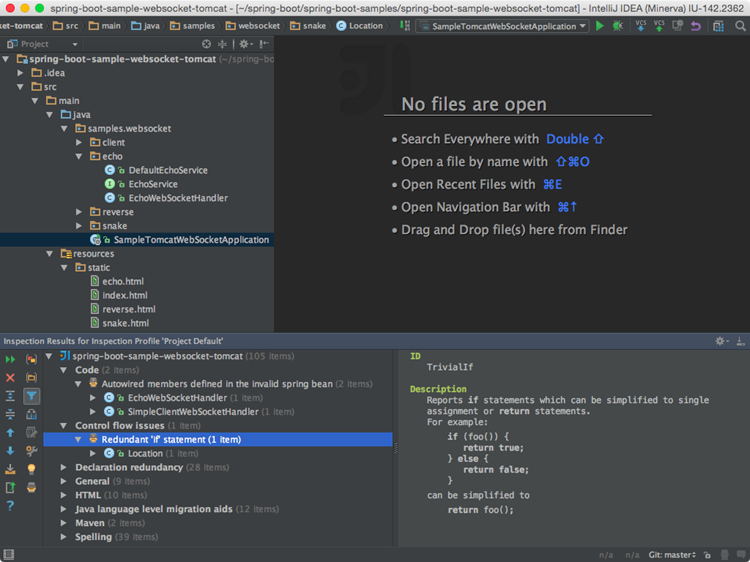Click the samples breadcrumb in the navigation bar
The height and width of the screenshot is (562, 750).
coord(192,26)
